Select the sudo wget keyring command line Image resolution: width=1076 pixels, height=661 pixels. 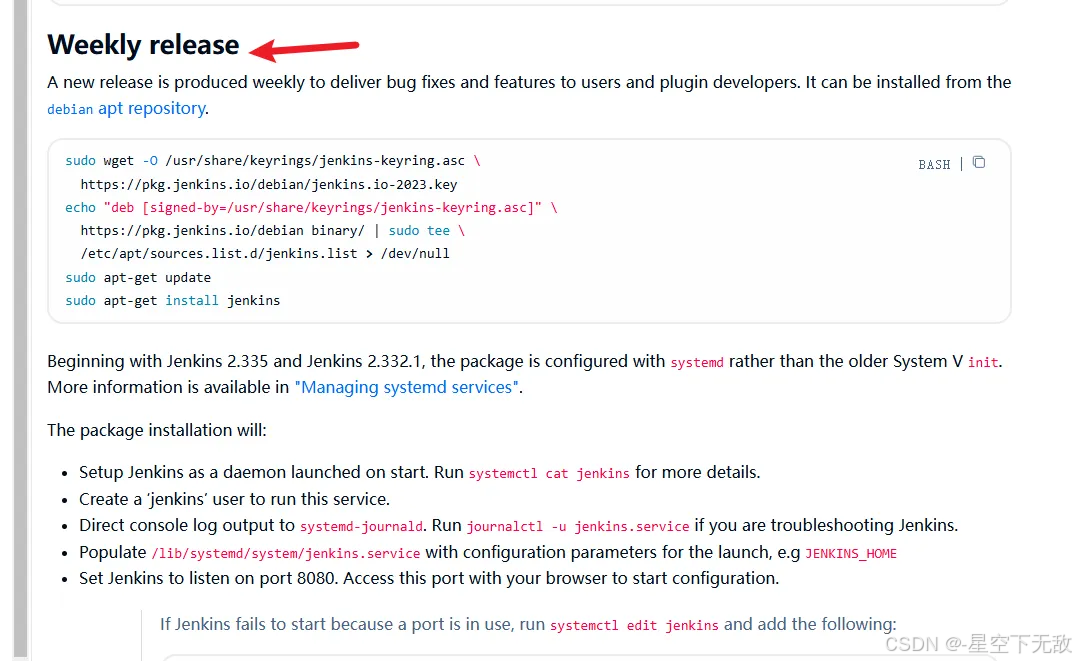(272, 161)
